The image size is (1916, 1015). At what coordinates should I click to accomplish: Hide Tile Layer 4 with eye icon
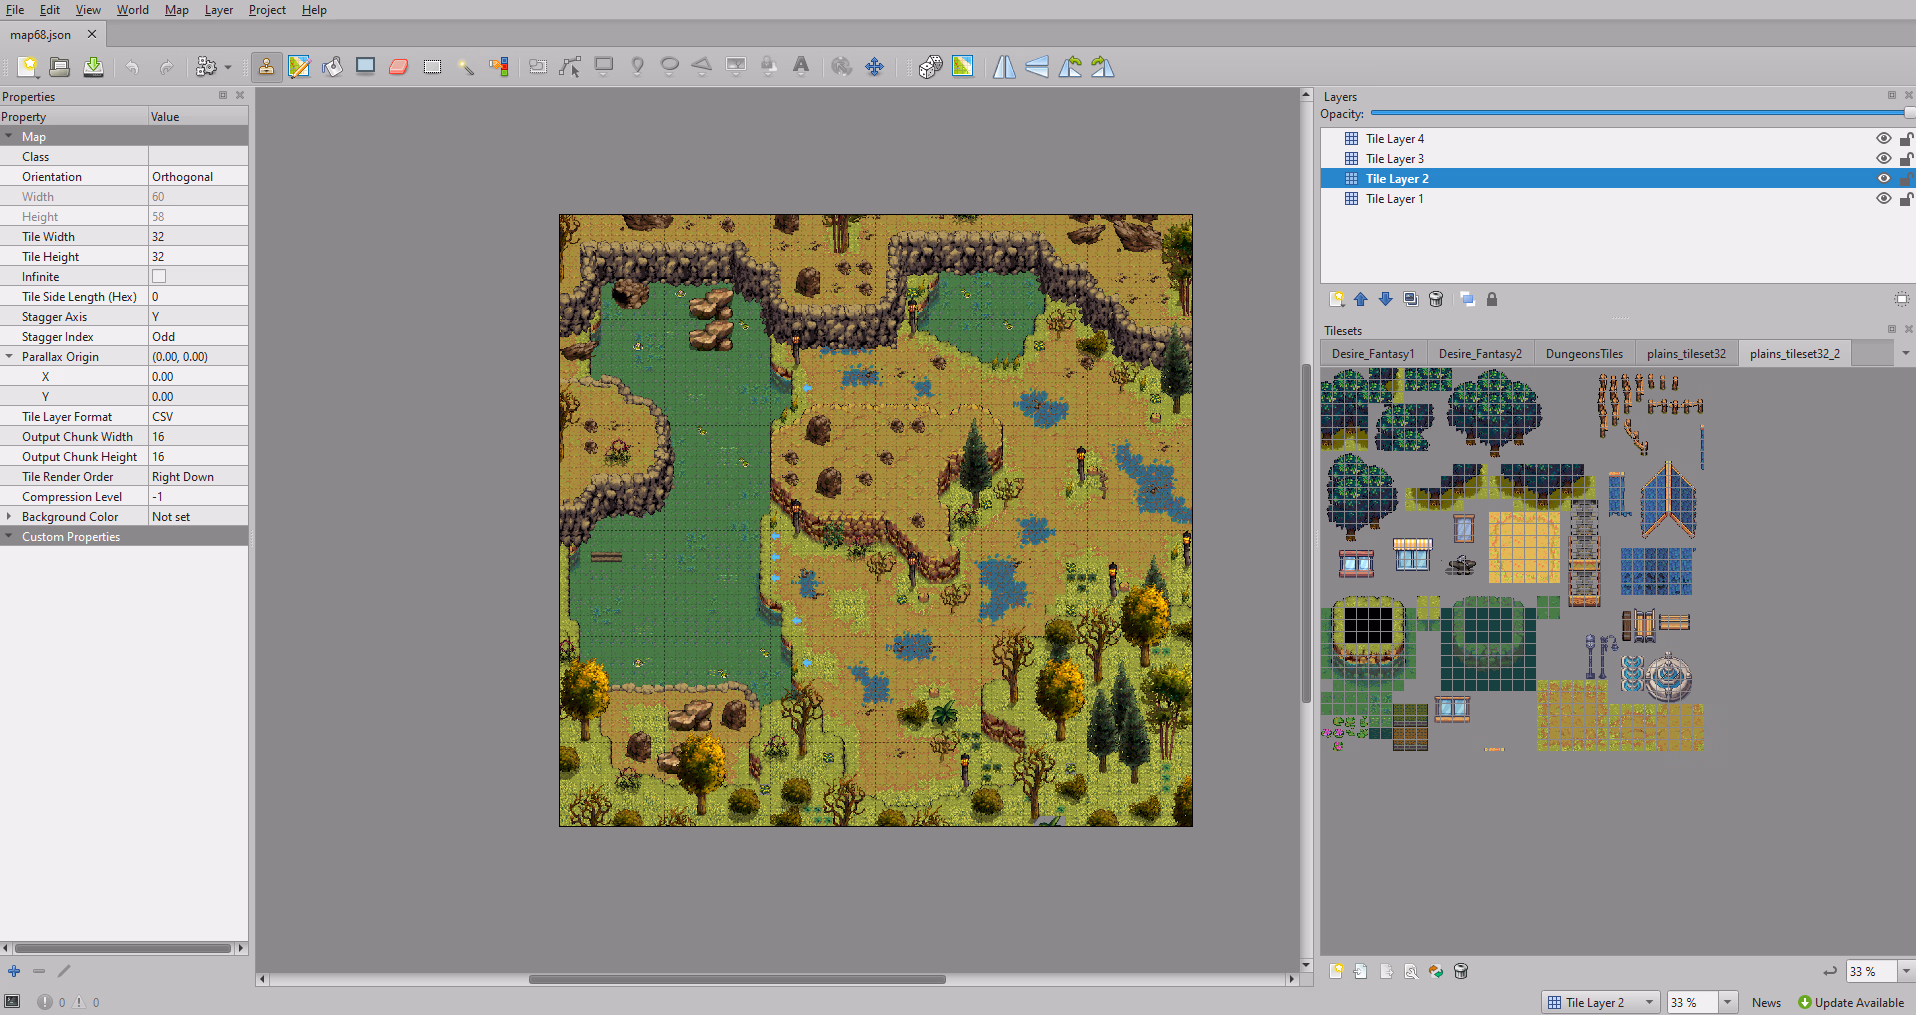(x=1883, y=139)
